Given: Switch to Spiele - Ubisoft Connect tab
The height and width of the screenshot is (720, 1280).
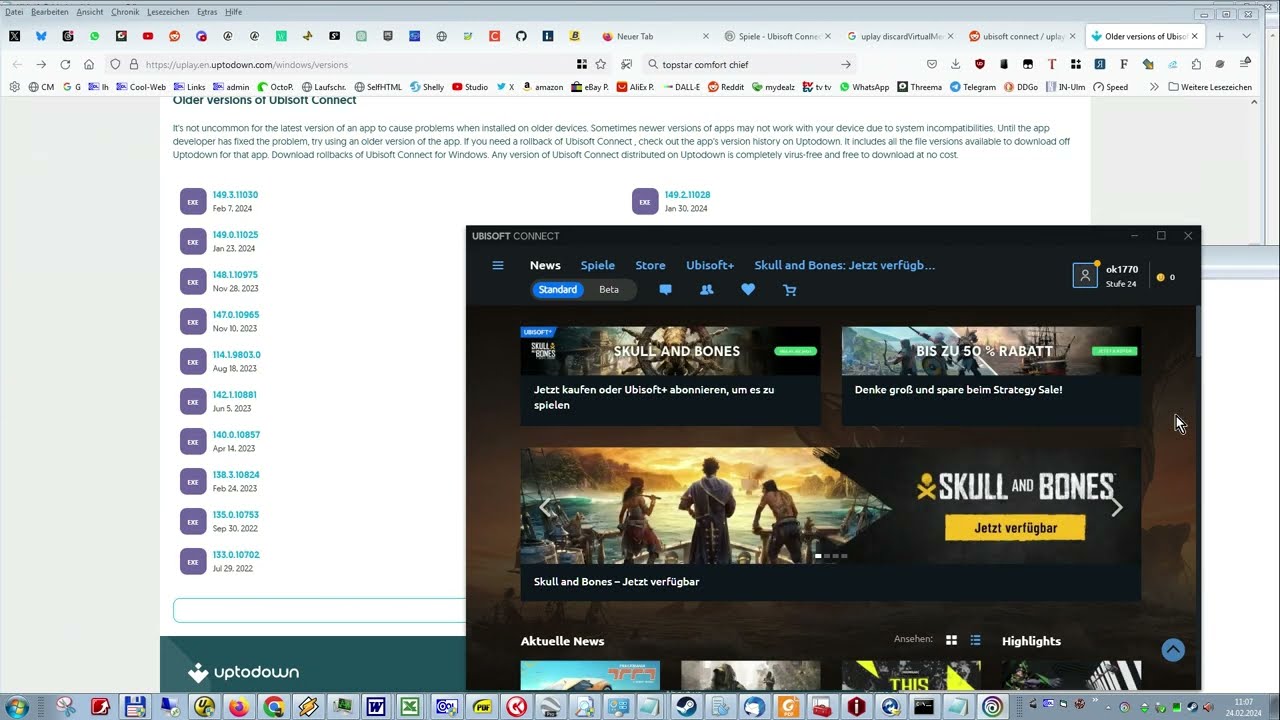Looking at the screenshot, I should (777, 36).
